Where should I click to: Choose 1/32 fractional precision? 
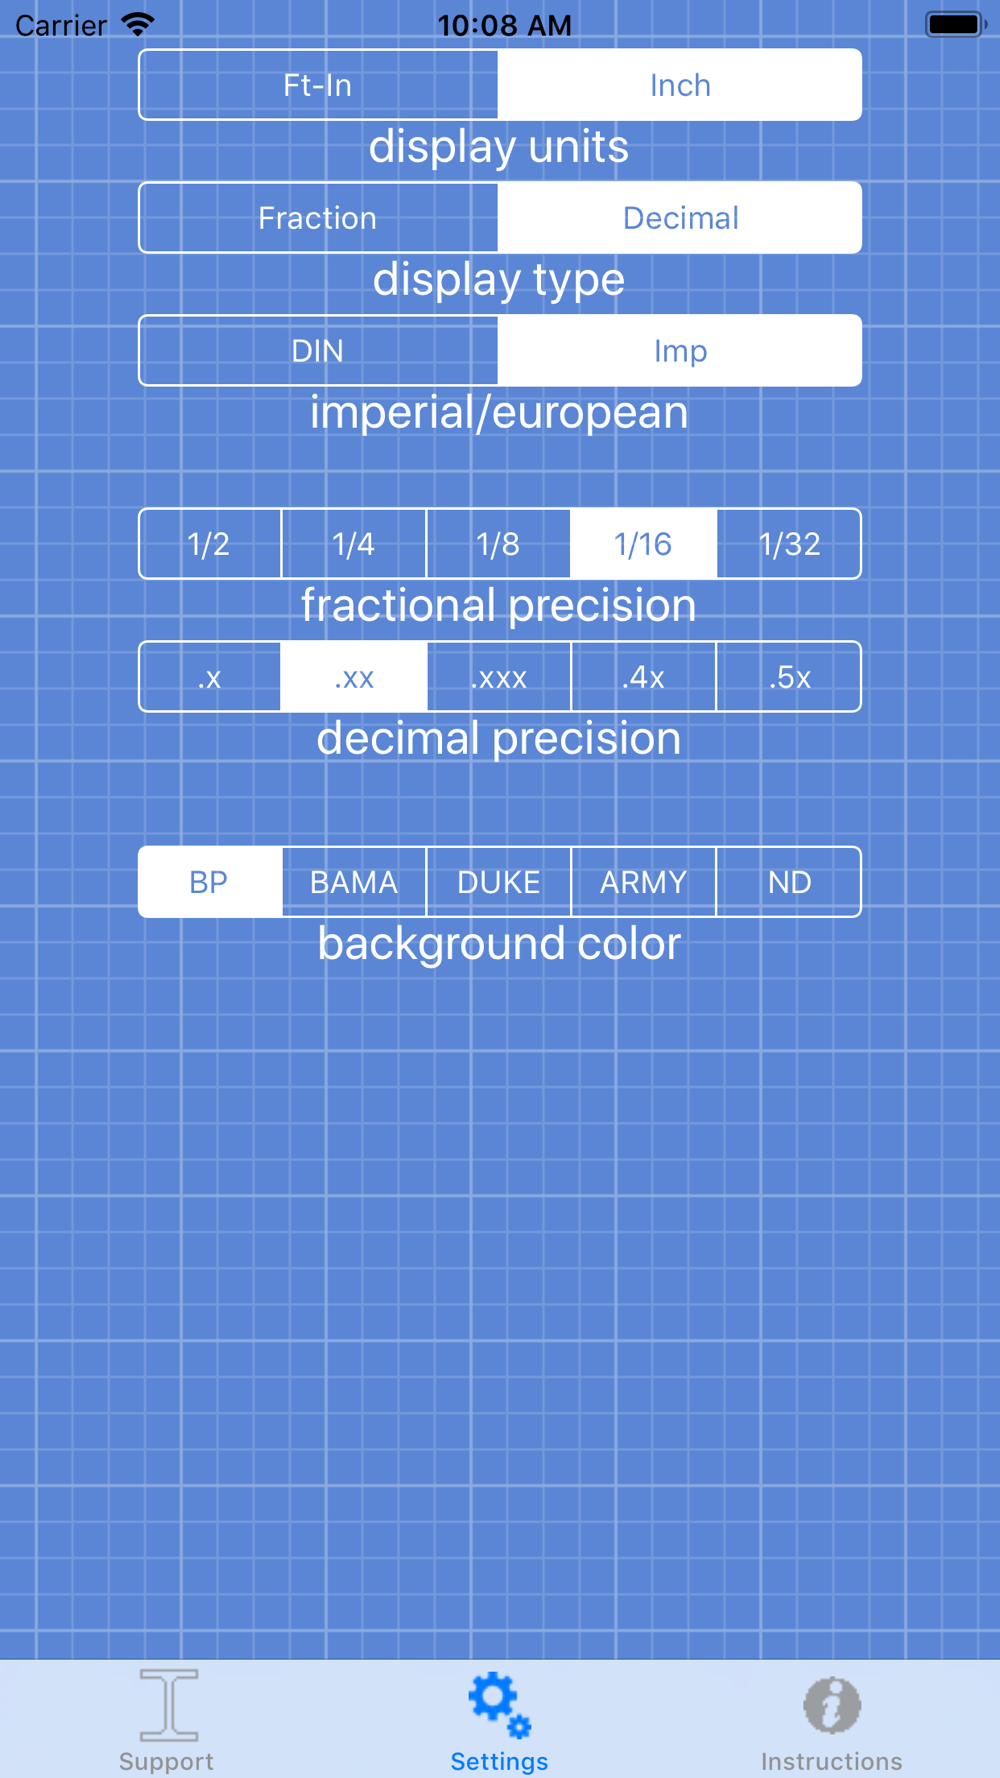[789, 544]
